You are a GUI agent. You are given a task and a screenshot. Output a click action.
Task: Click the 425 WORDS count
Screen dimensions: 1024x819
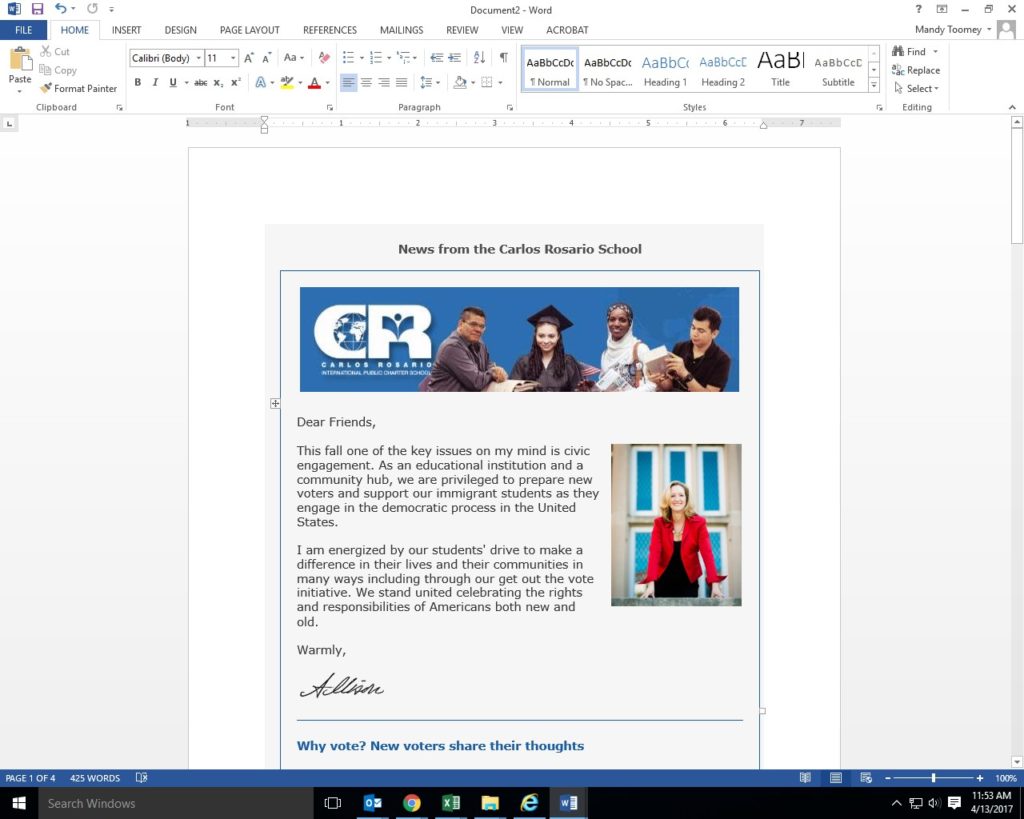point(95,778)
